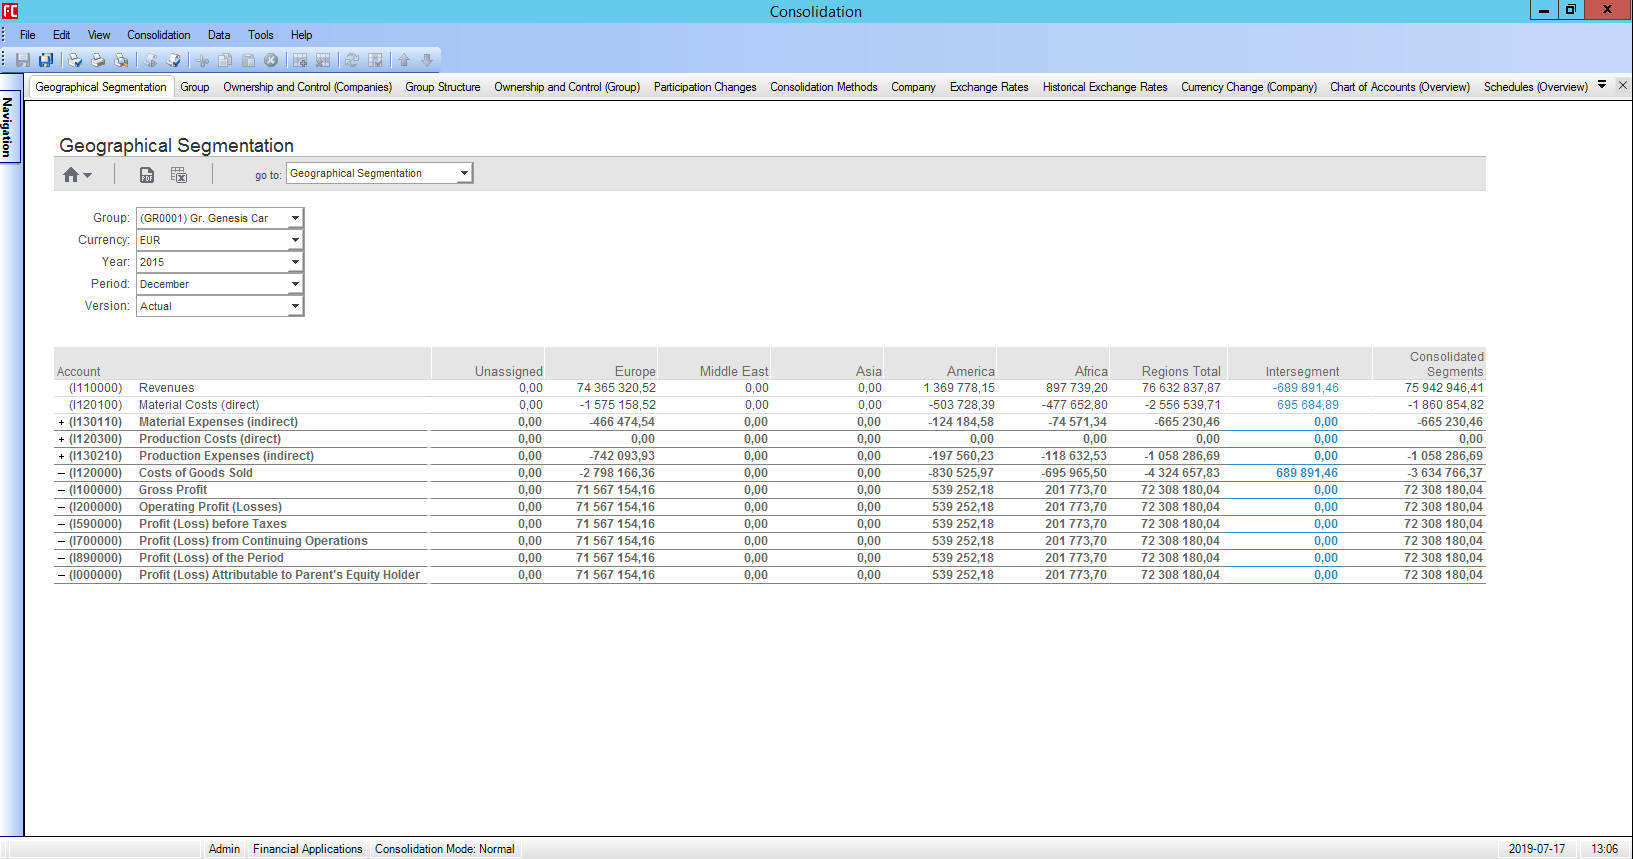
Task: Click the printer icon with the blue checkmark
Action: pyautogui.click(x=75, y=60)
